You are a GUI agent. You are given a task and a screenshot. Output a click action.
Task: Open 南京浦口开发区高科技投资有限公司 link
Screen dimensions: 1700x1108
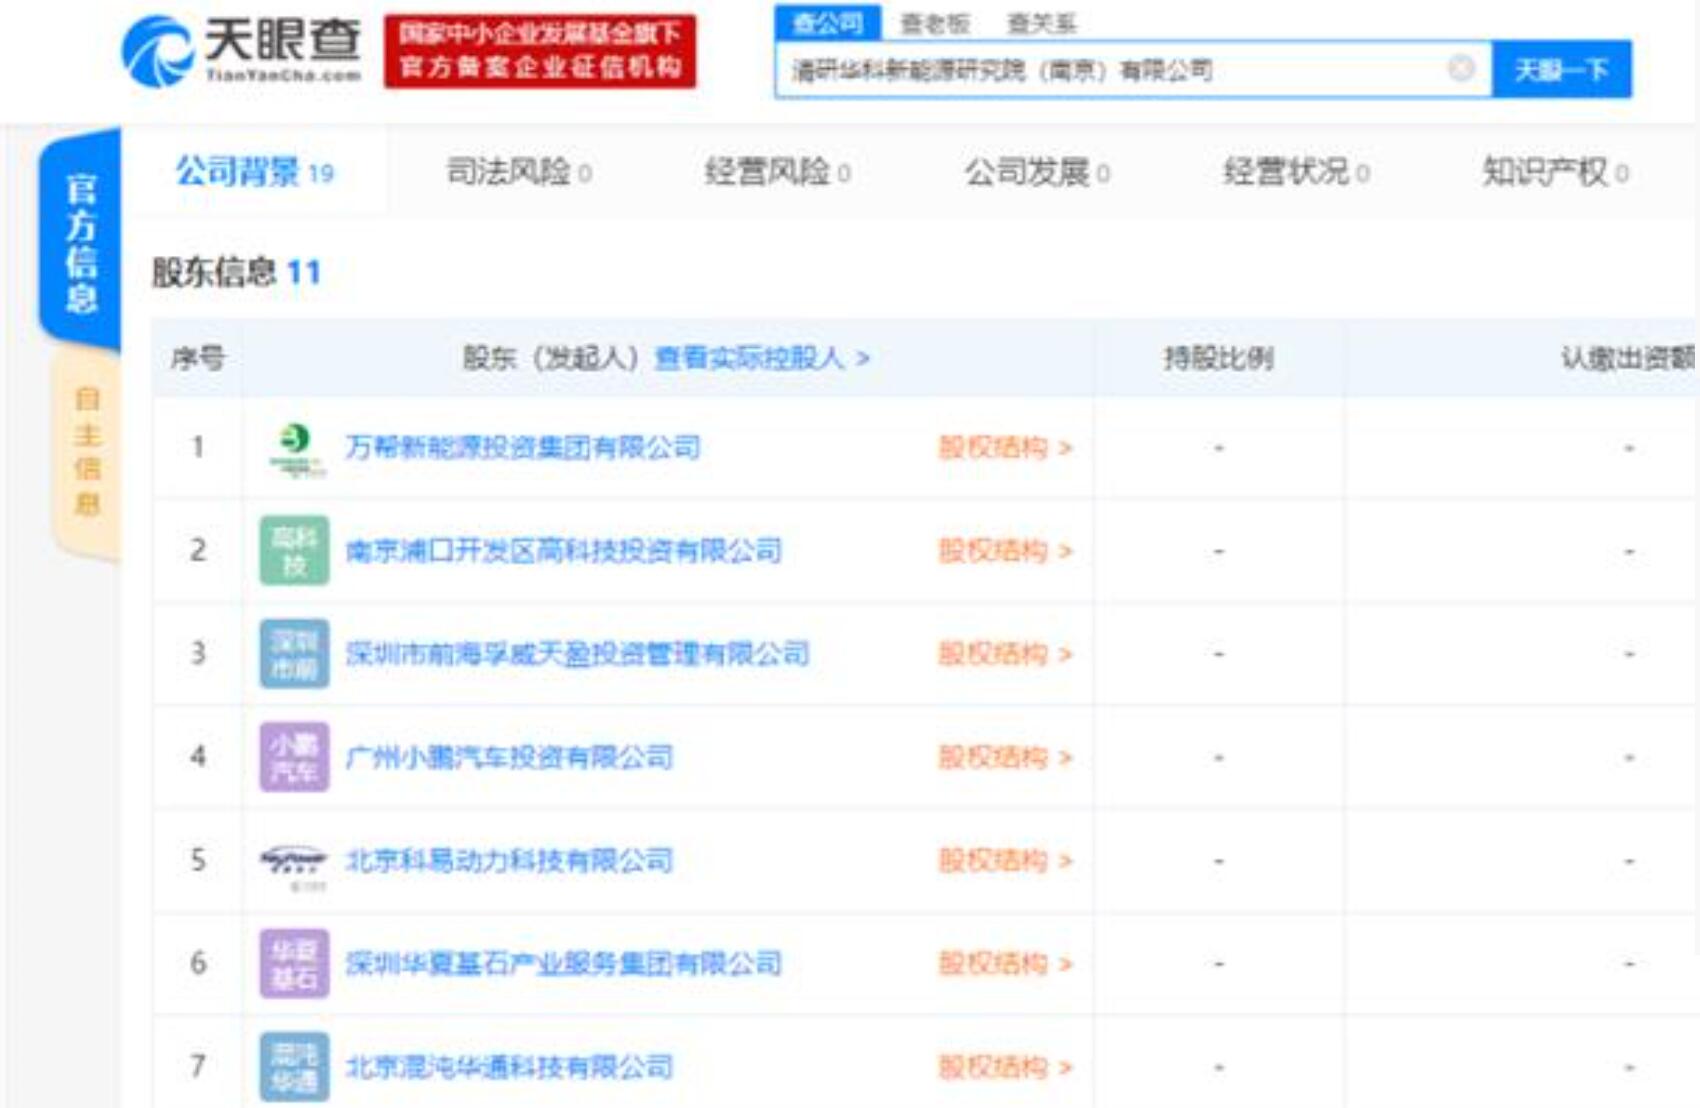(x=563, y=550)
